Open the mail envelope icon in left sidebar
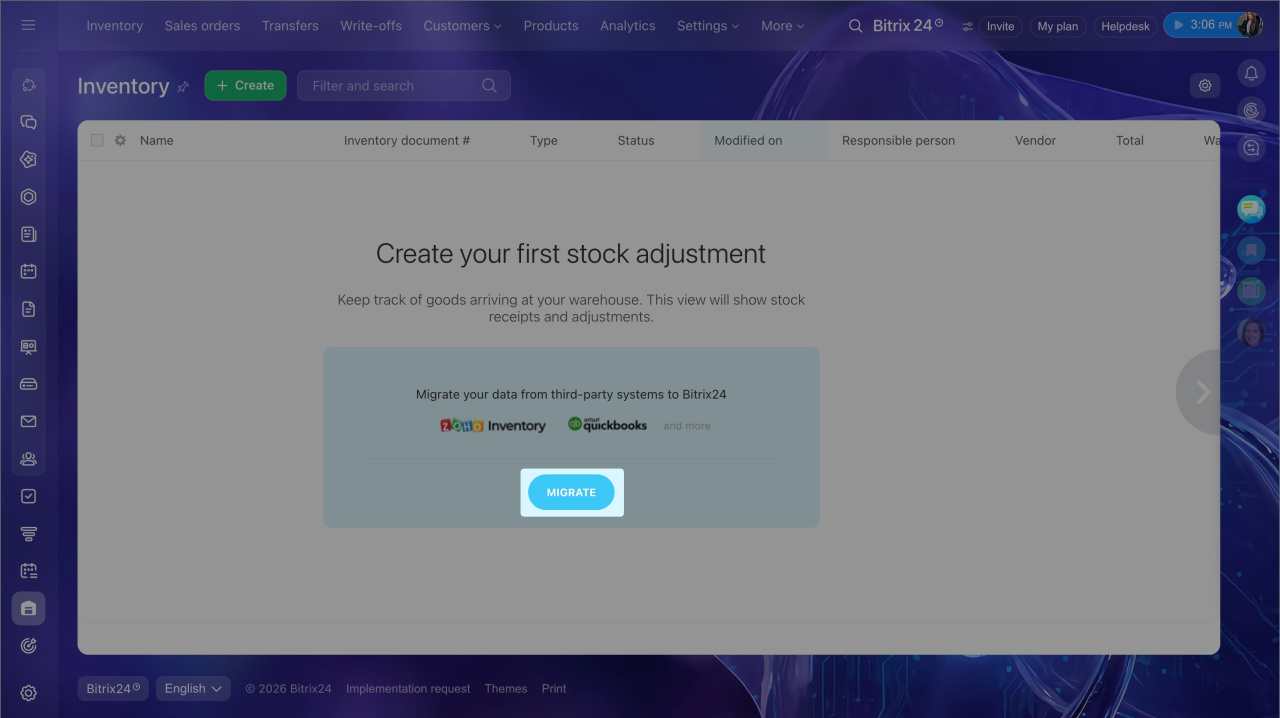This screenshot has width=1280, height=718. (28, 422)
